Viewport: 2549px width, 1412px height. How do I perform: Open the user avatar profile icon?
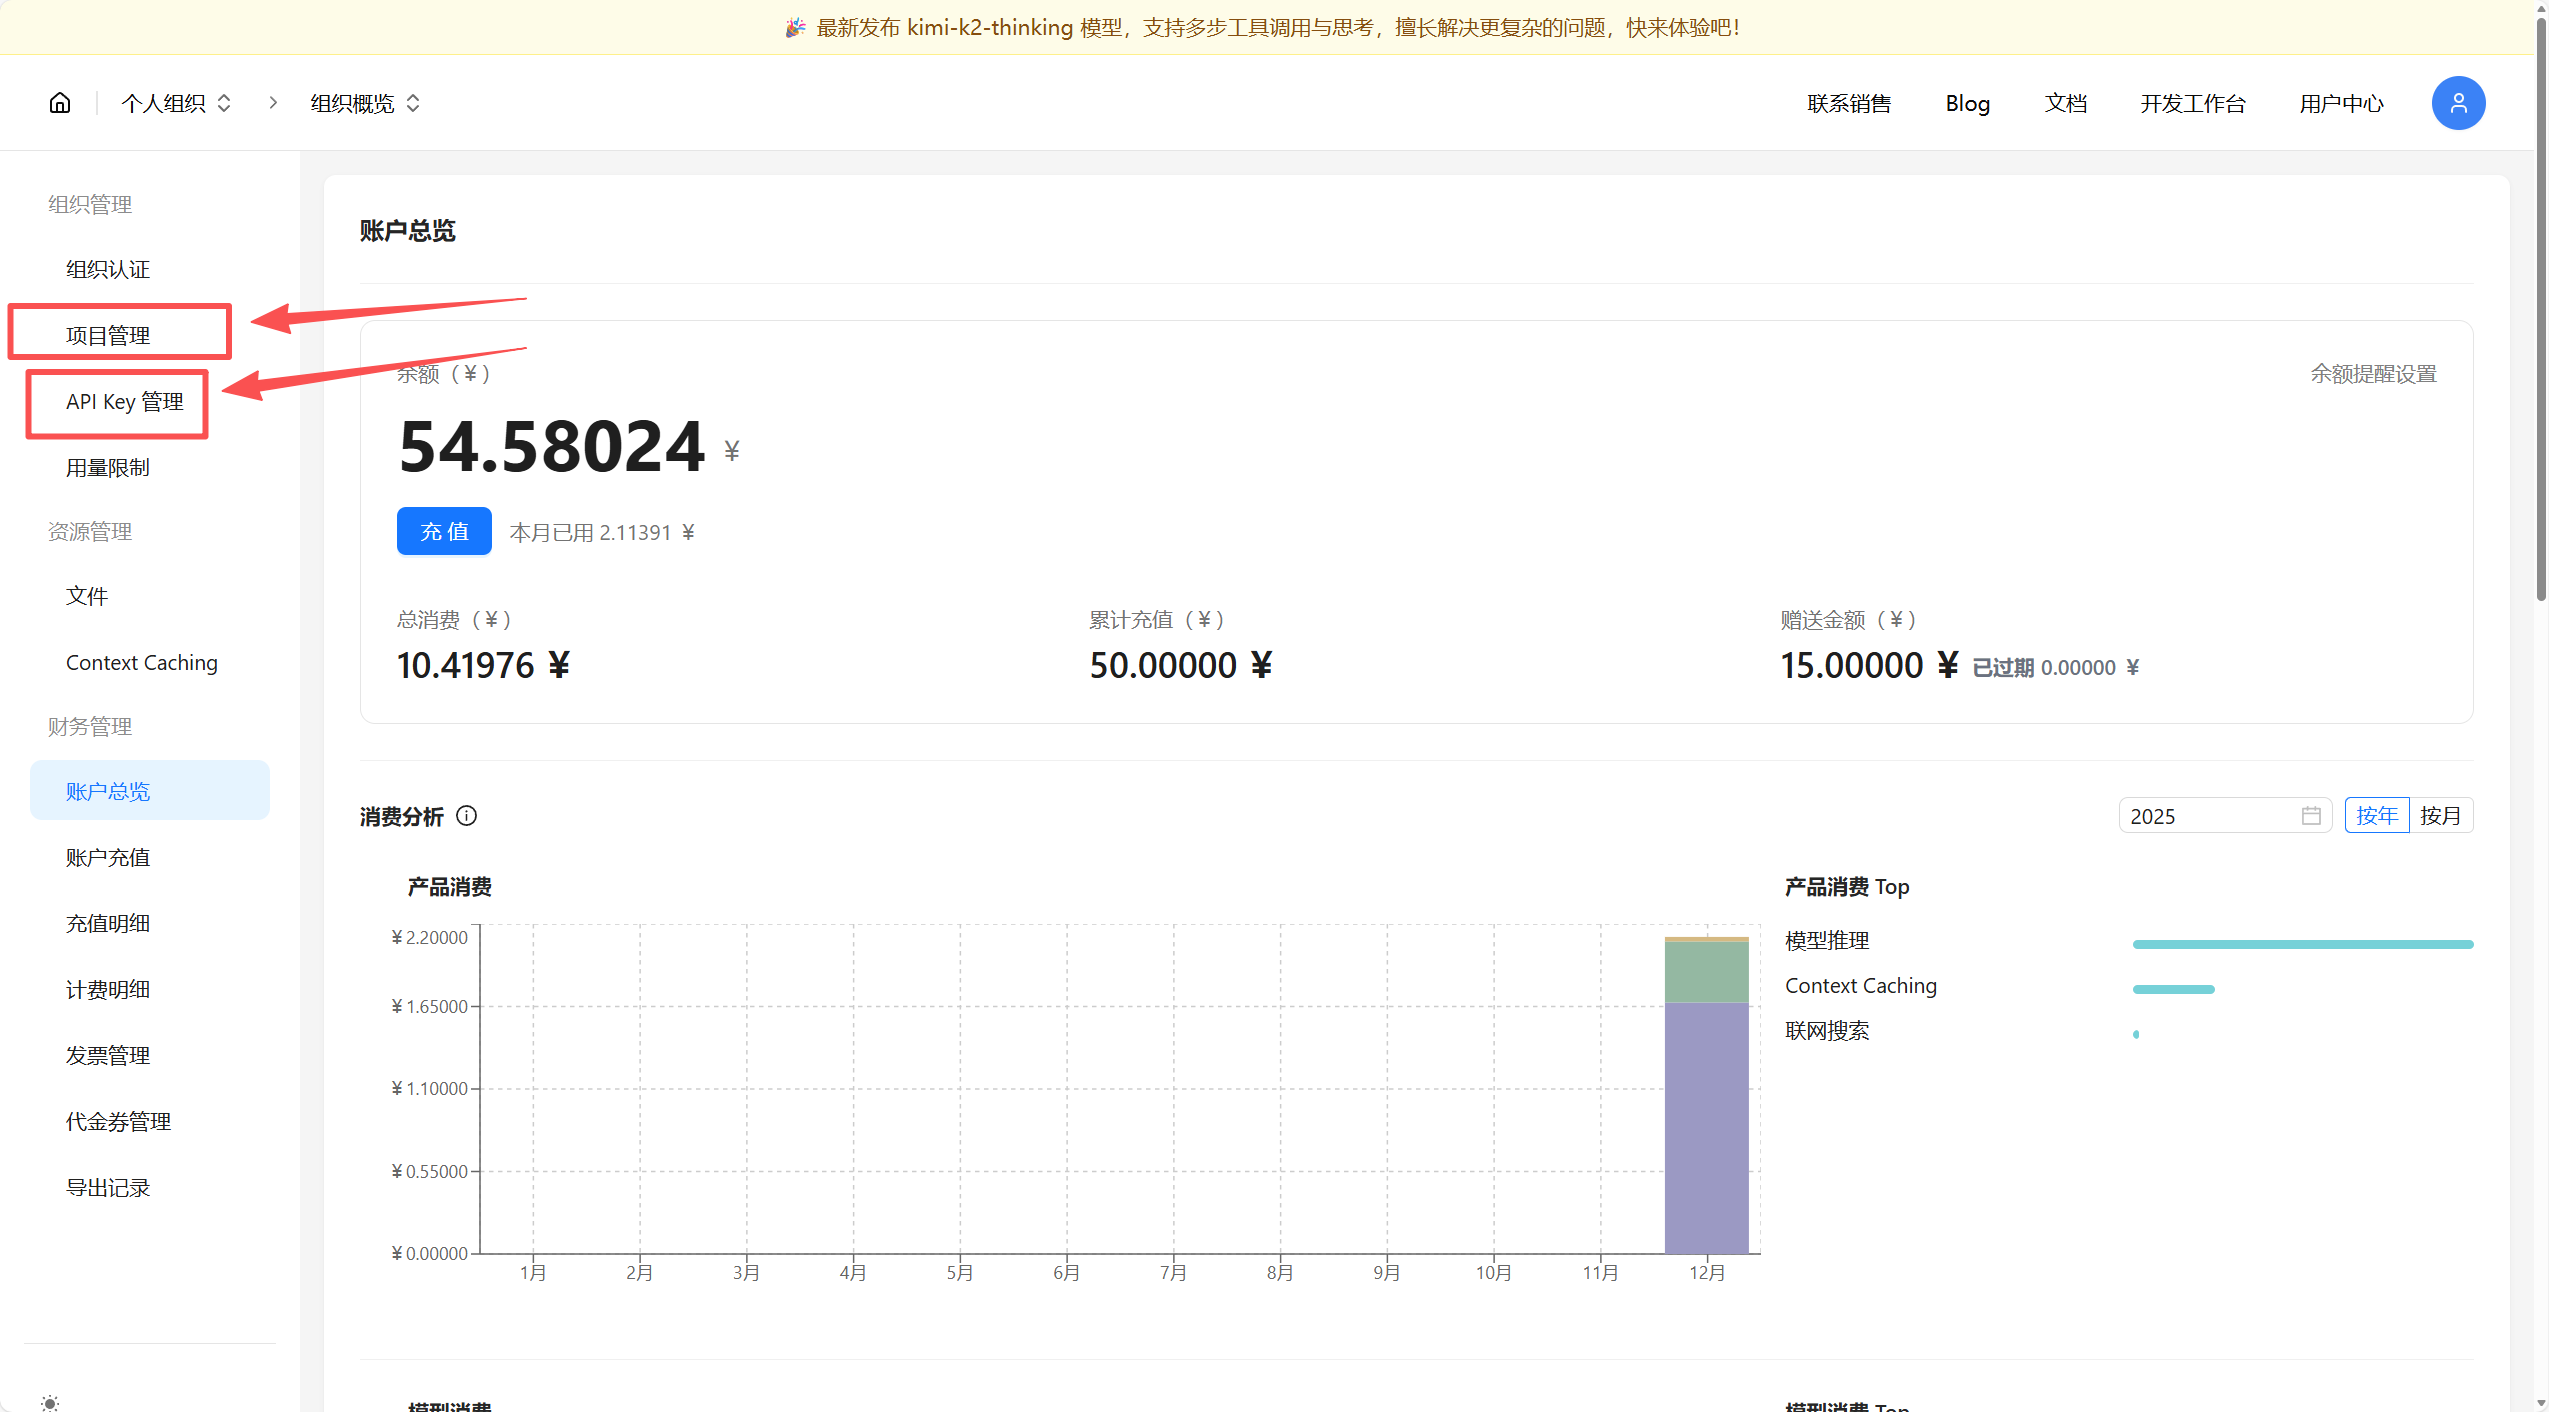pyautogui.click(x=2458, y=103)
